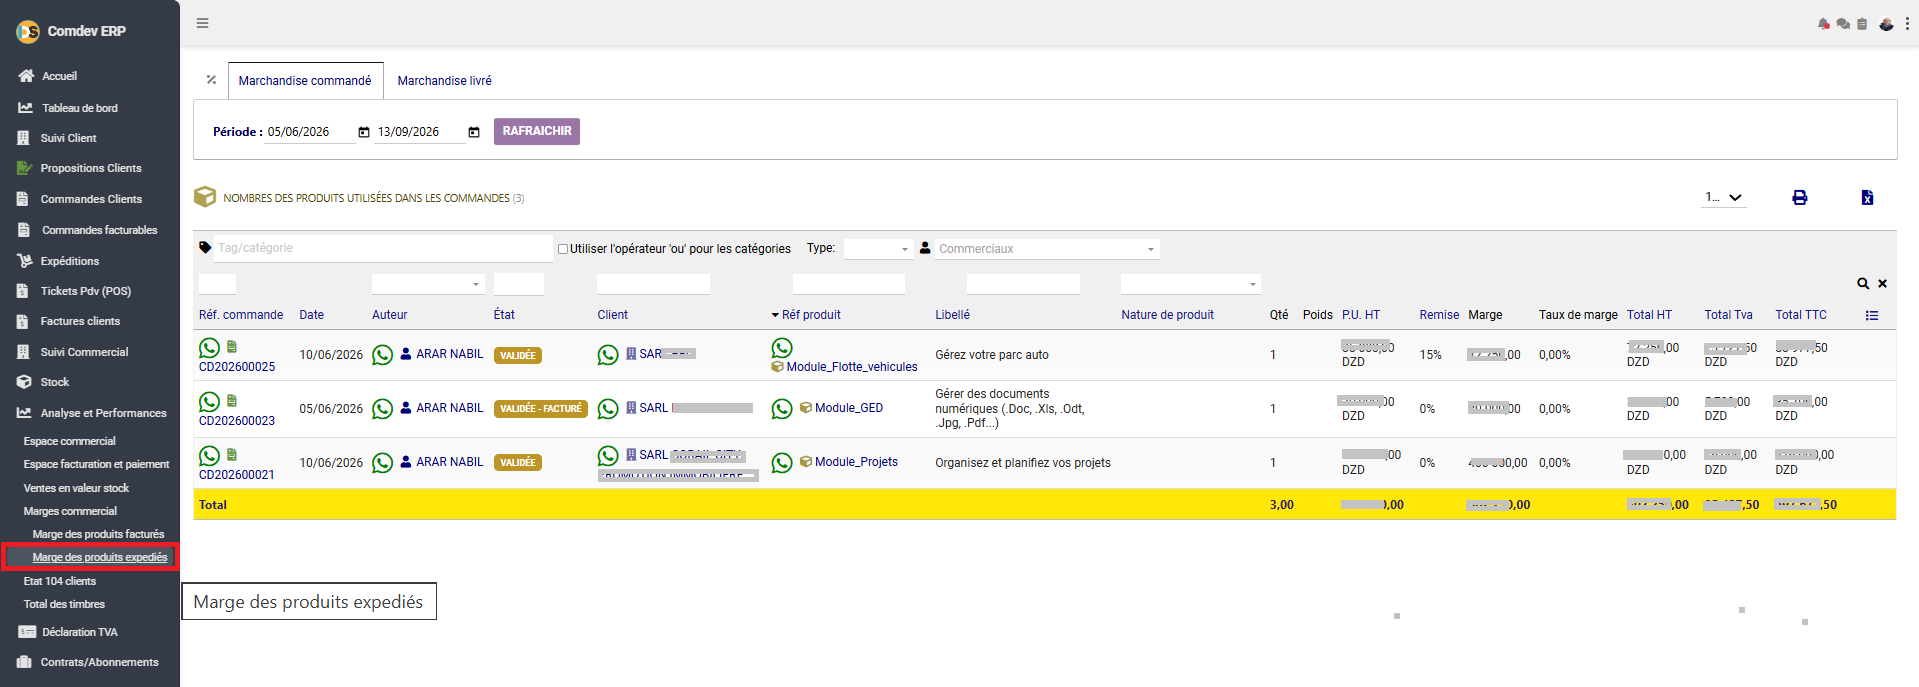Open product link Module_Flotte_vehicules

(x=852, y=367)
